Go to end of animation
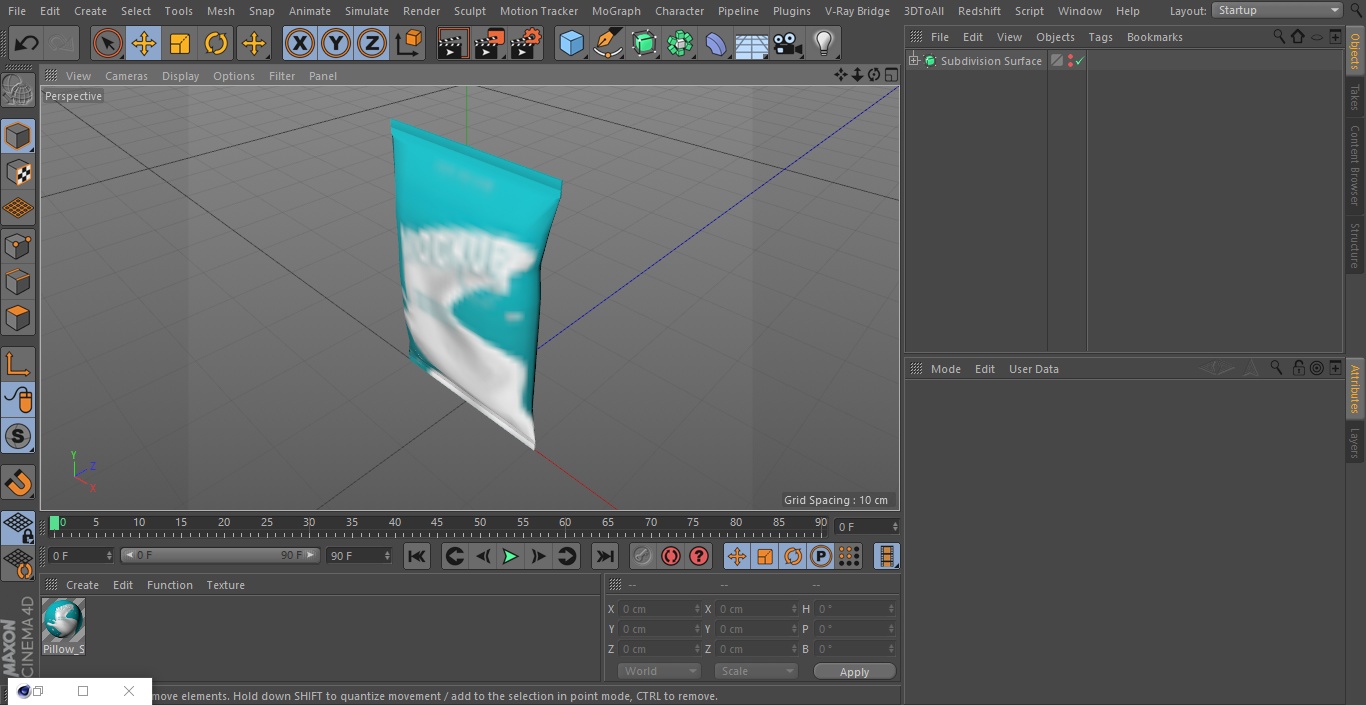Image resolution: width=1366 pixels, height=705 pixels. coord(605,556)
